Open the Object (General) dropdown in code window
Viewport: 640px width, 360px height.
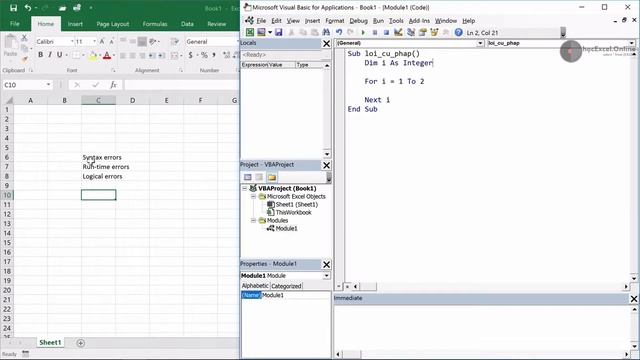480,43
